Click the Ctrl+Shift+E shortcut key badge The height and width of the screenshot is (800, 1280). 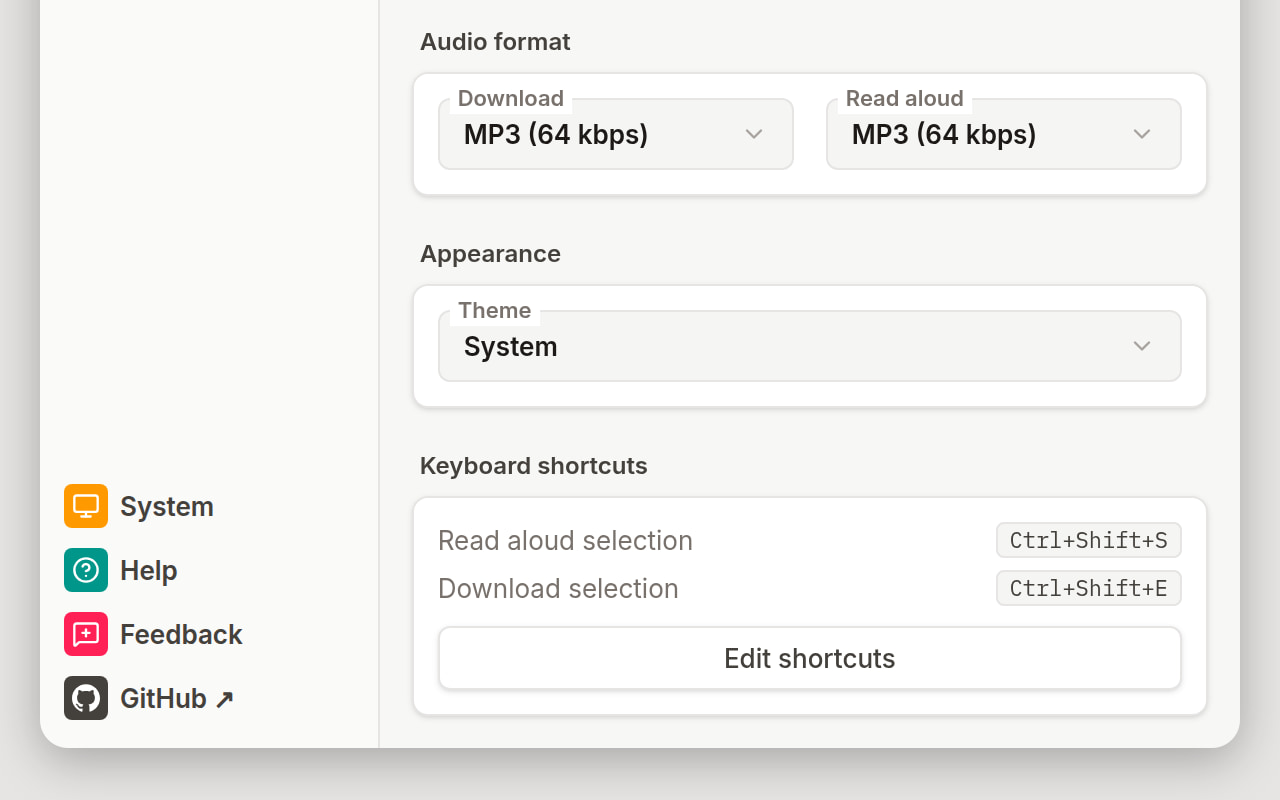pos(1089,588)
